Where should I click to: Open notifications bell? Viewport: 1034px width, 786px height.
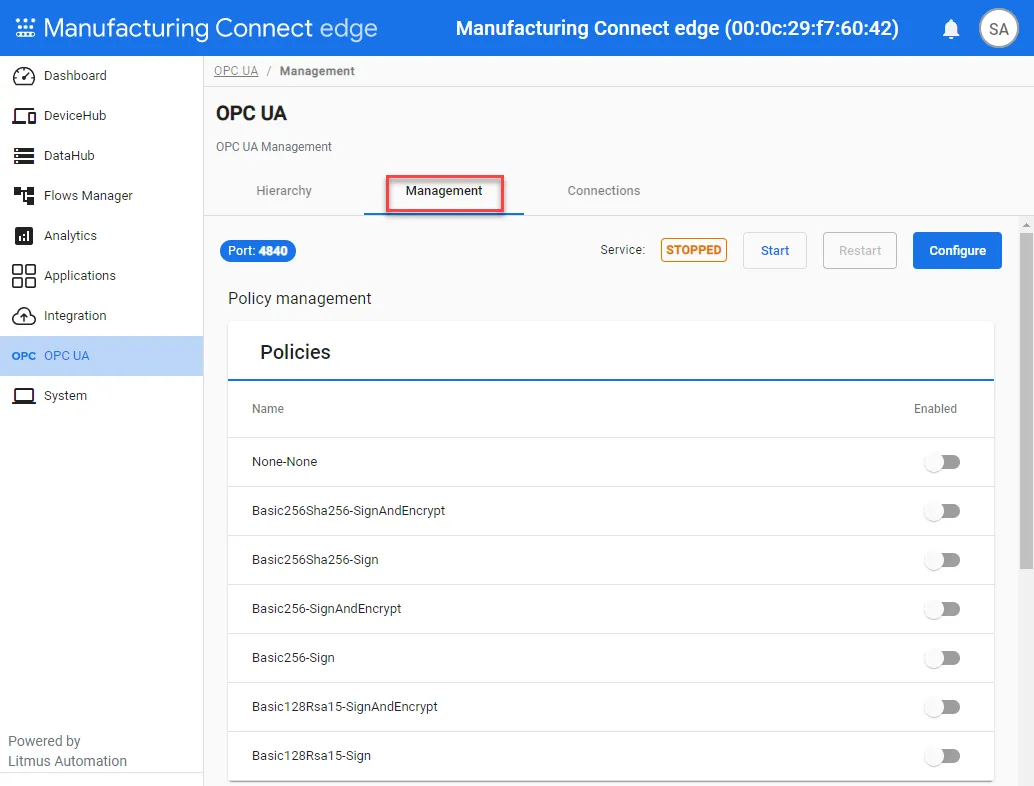tap(950, 29)
